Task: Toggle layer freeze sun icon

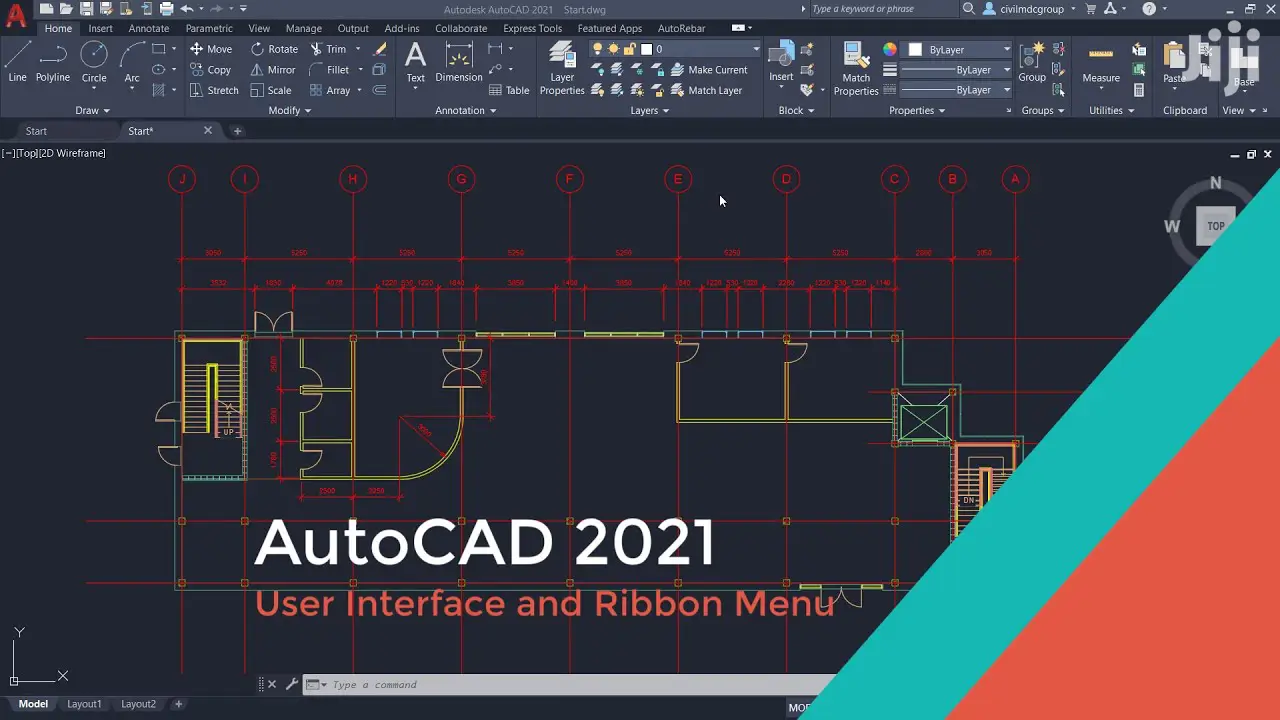Action: tap(614, 49)
